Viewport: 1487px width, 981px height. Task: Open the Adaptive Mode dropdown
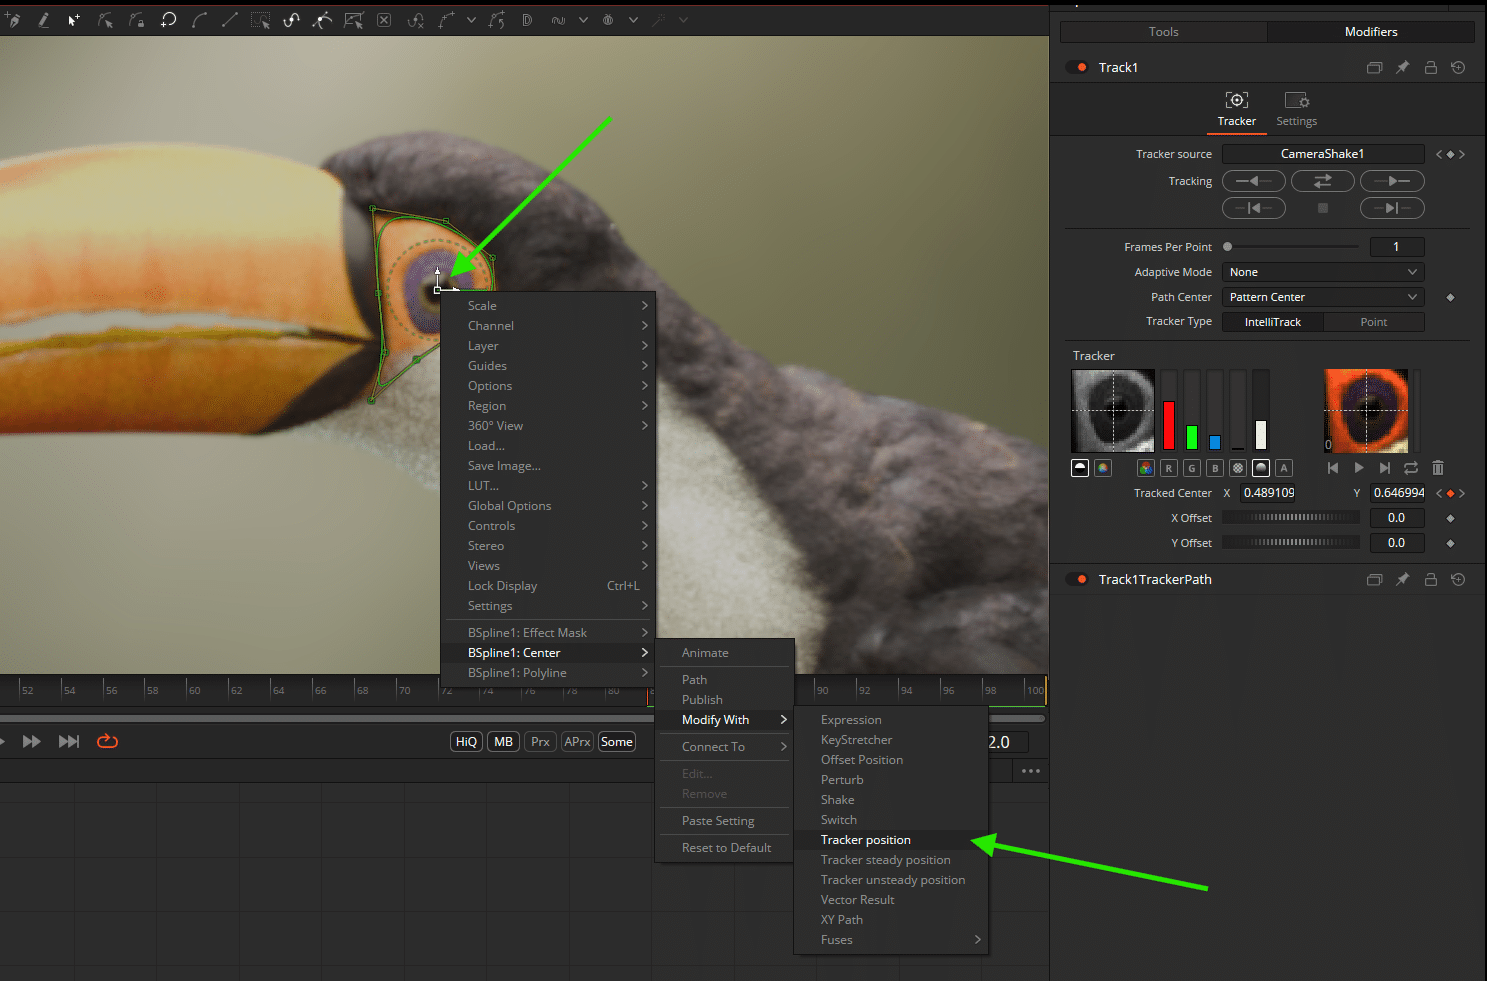coord(1322,271)
